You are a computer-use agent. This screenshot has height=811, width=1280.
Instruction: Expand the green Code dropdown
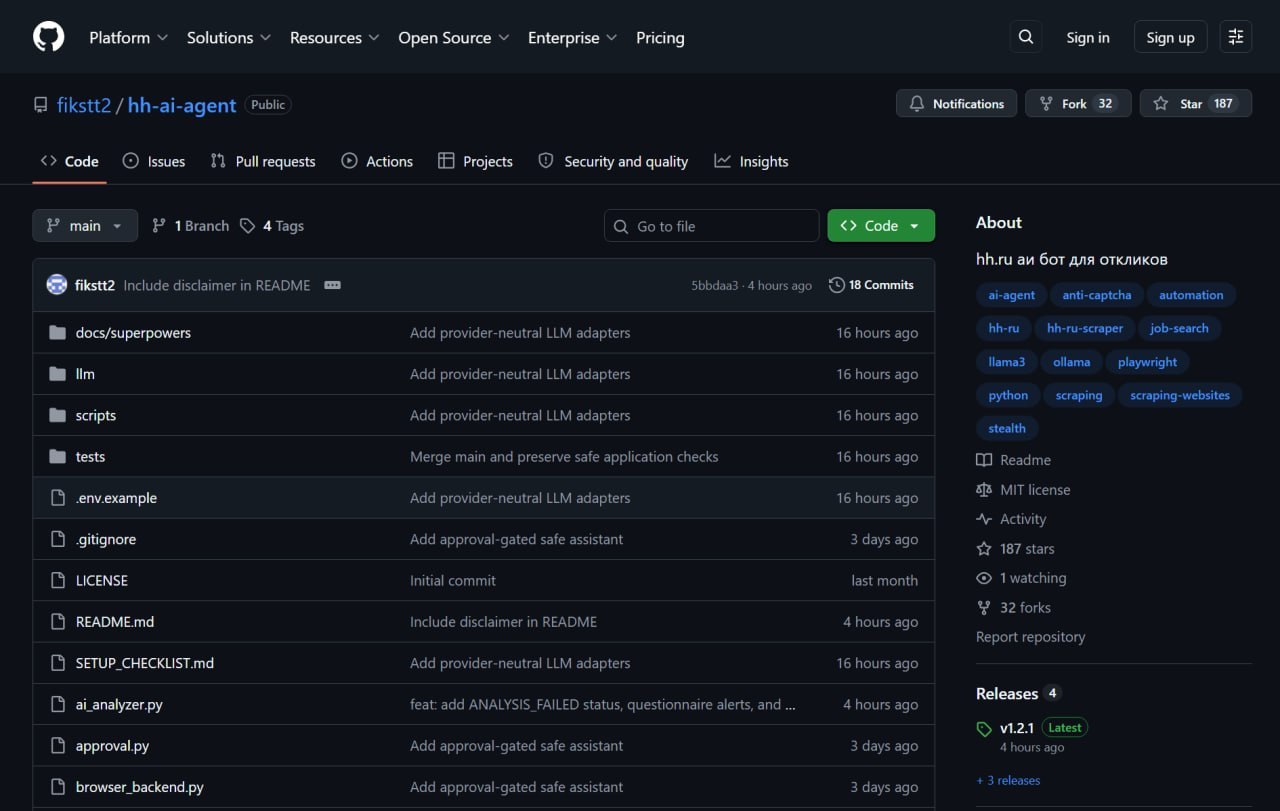point(881,226)
